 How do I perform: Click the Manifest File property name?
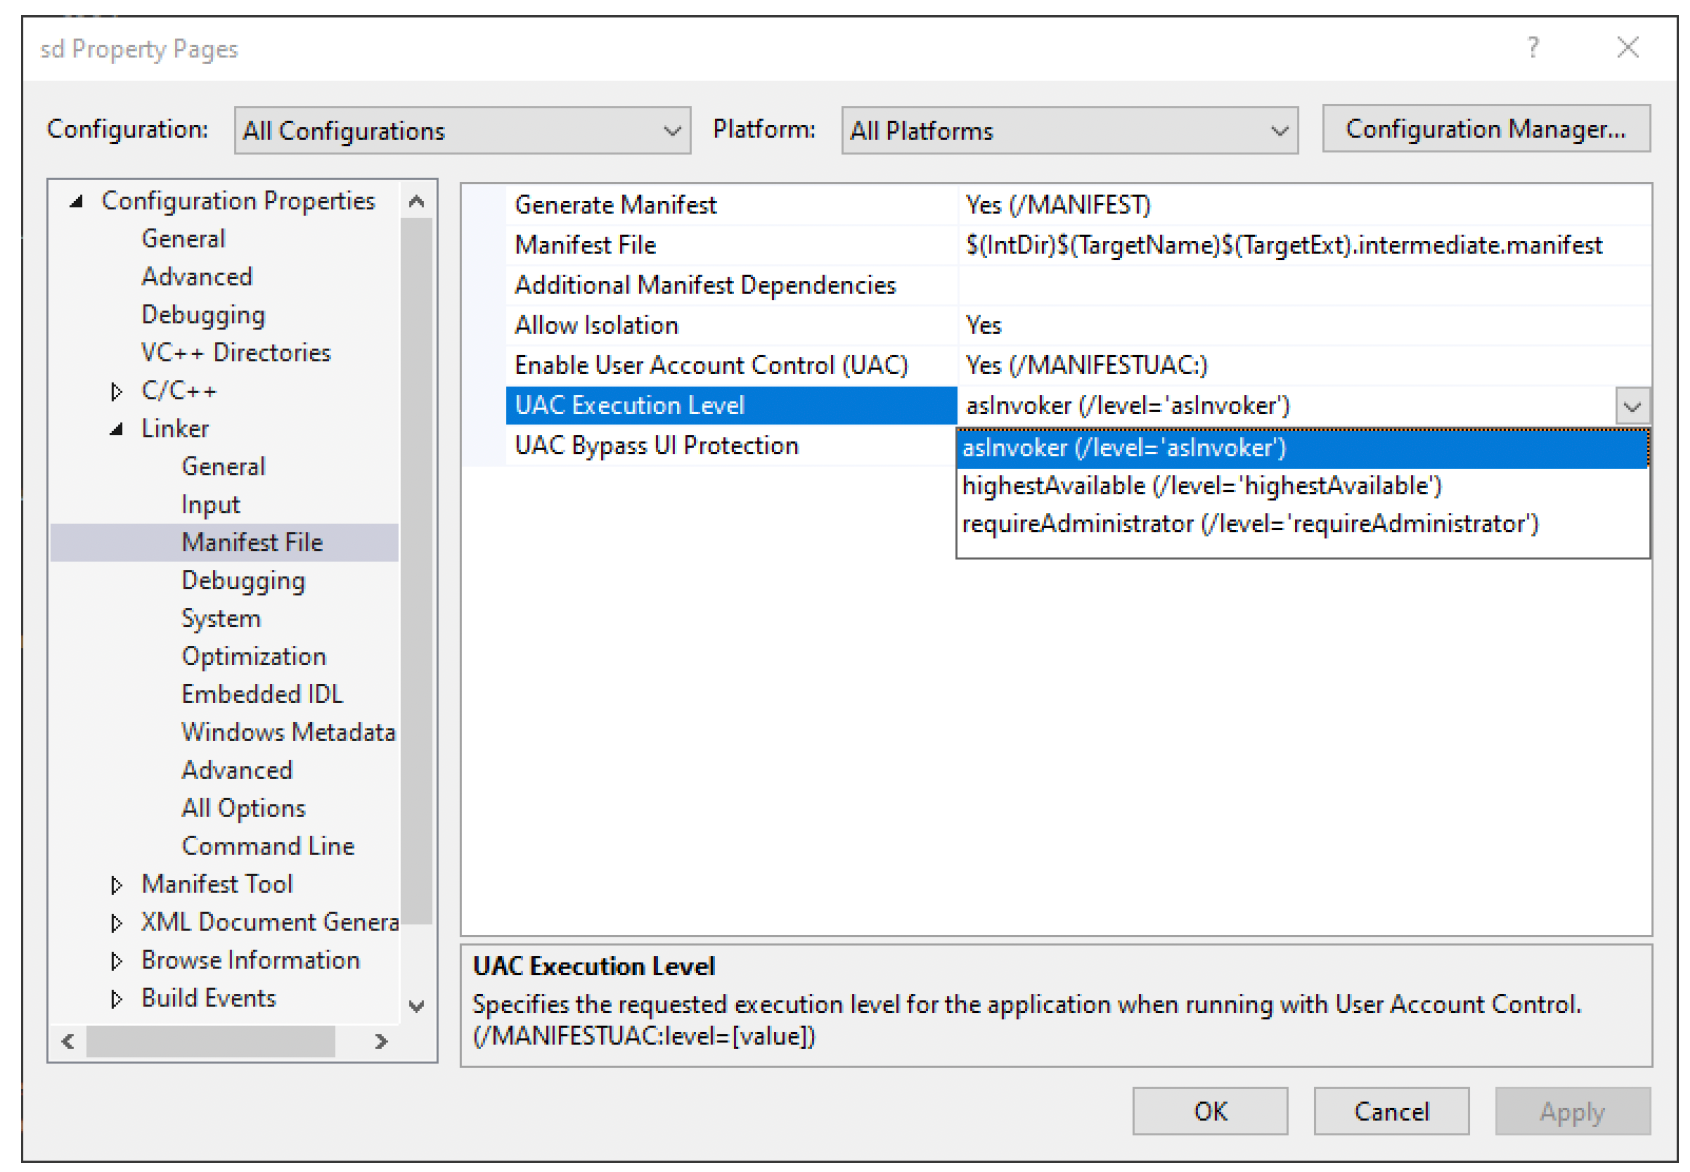tap(585, 245)
